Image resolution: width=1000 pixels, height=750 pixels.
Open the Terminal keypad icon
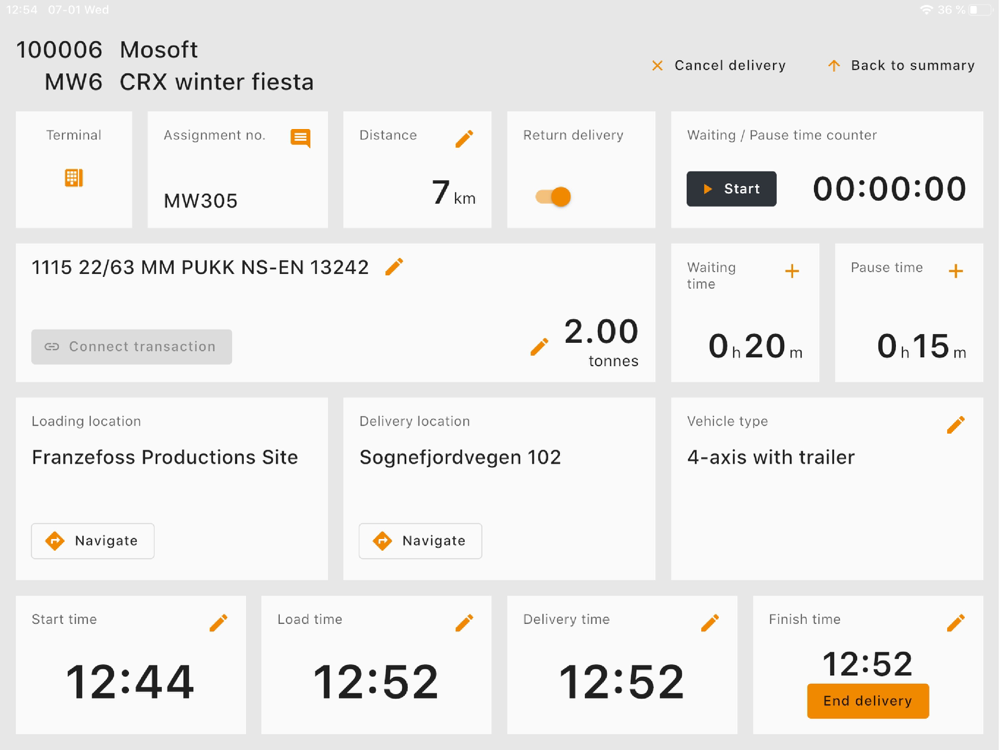tap(74, 178)
